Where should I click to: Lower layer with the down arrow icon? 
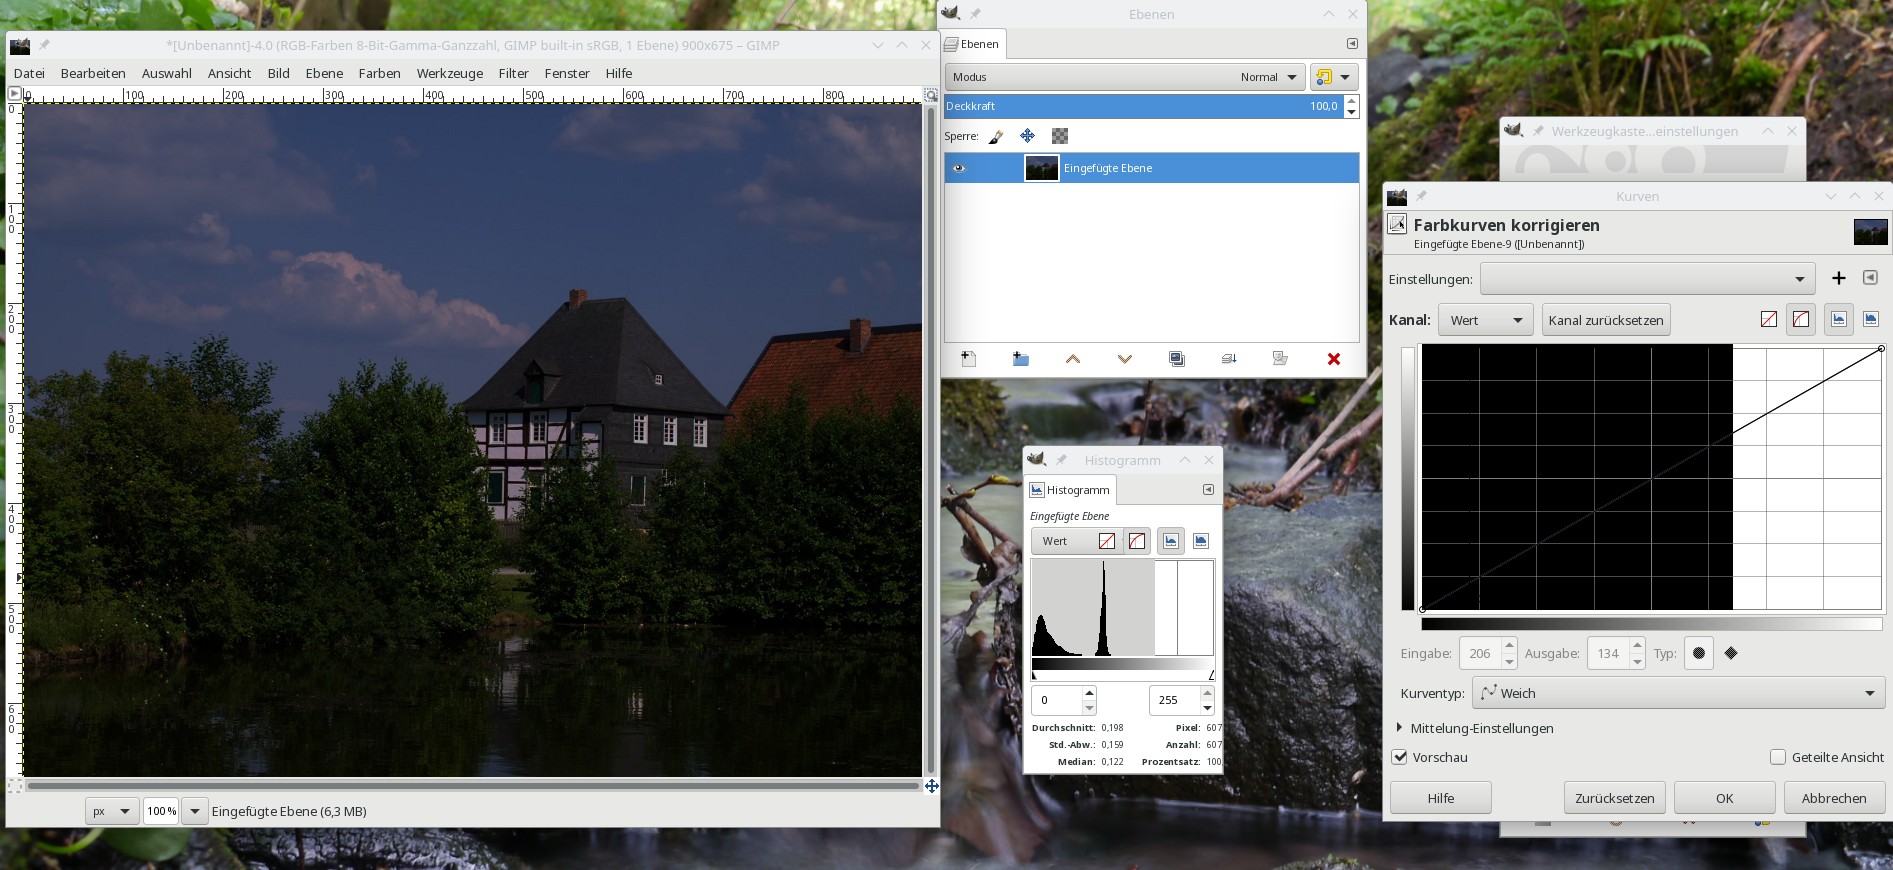(x=1125, y=359)
